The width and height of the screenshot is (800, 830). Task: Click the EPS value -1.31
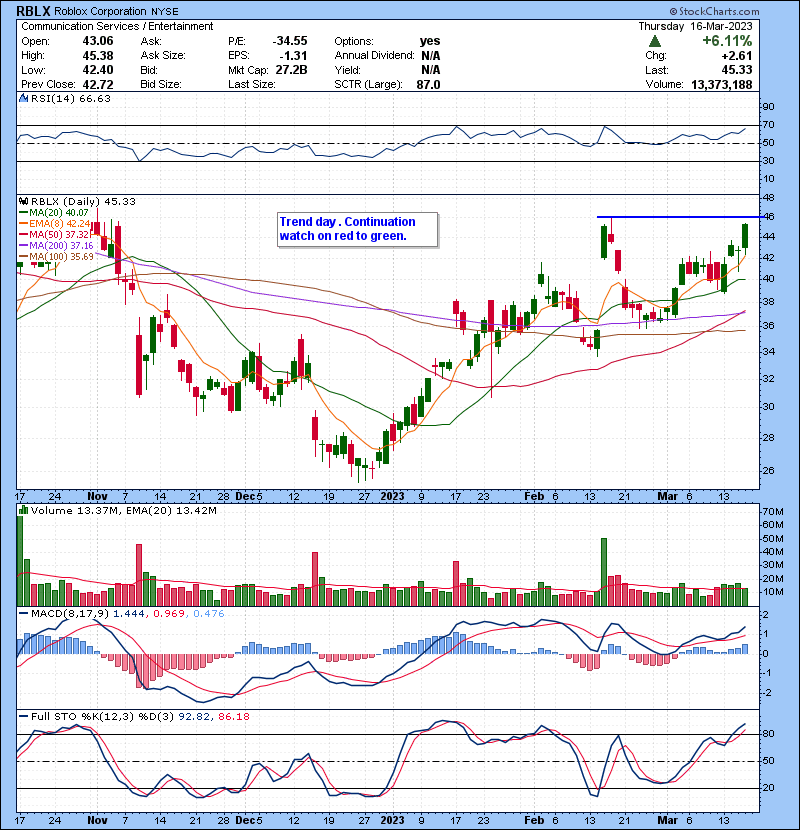[295, 56]
